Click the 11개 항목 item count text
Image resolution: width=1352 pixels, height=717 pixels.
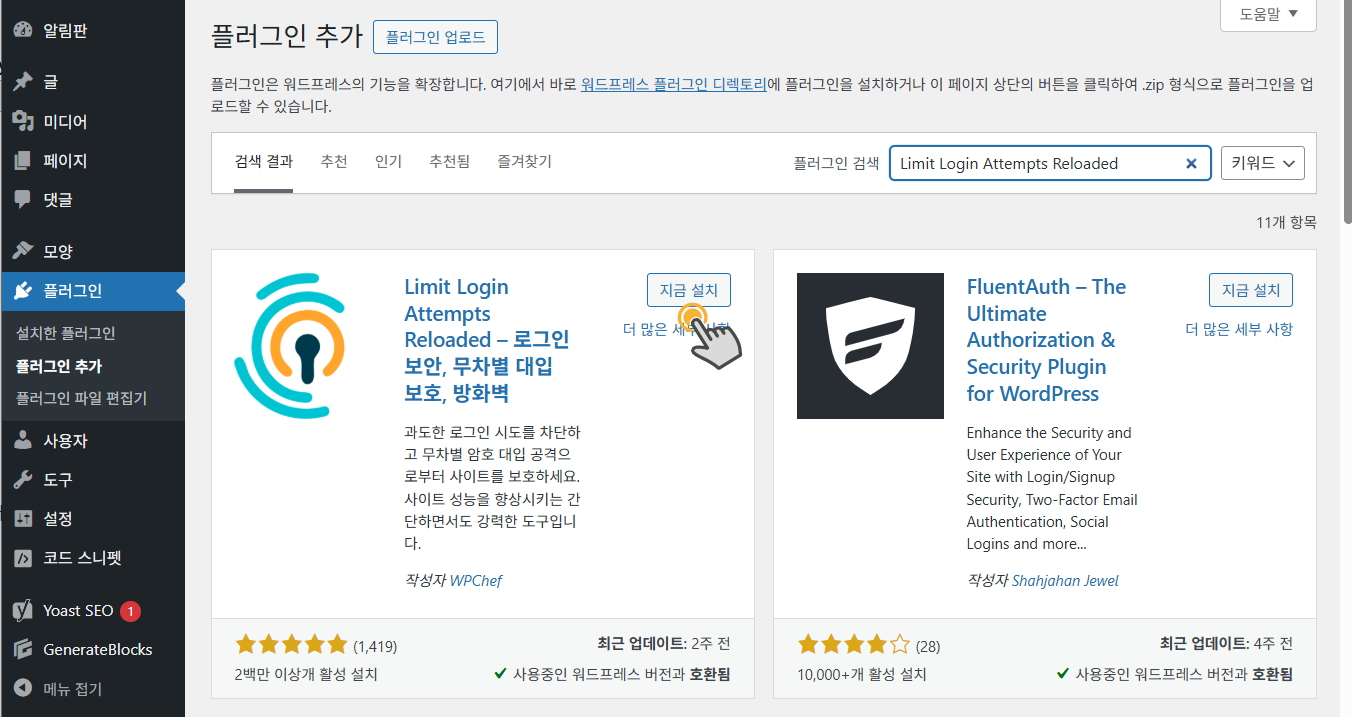pyautogui.click(x=1286, y=222)
